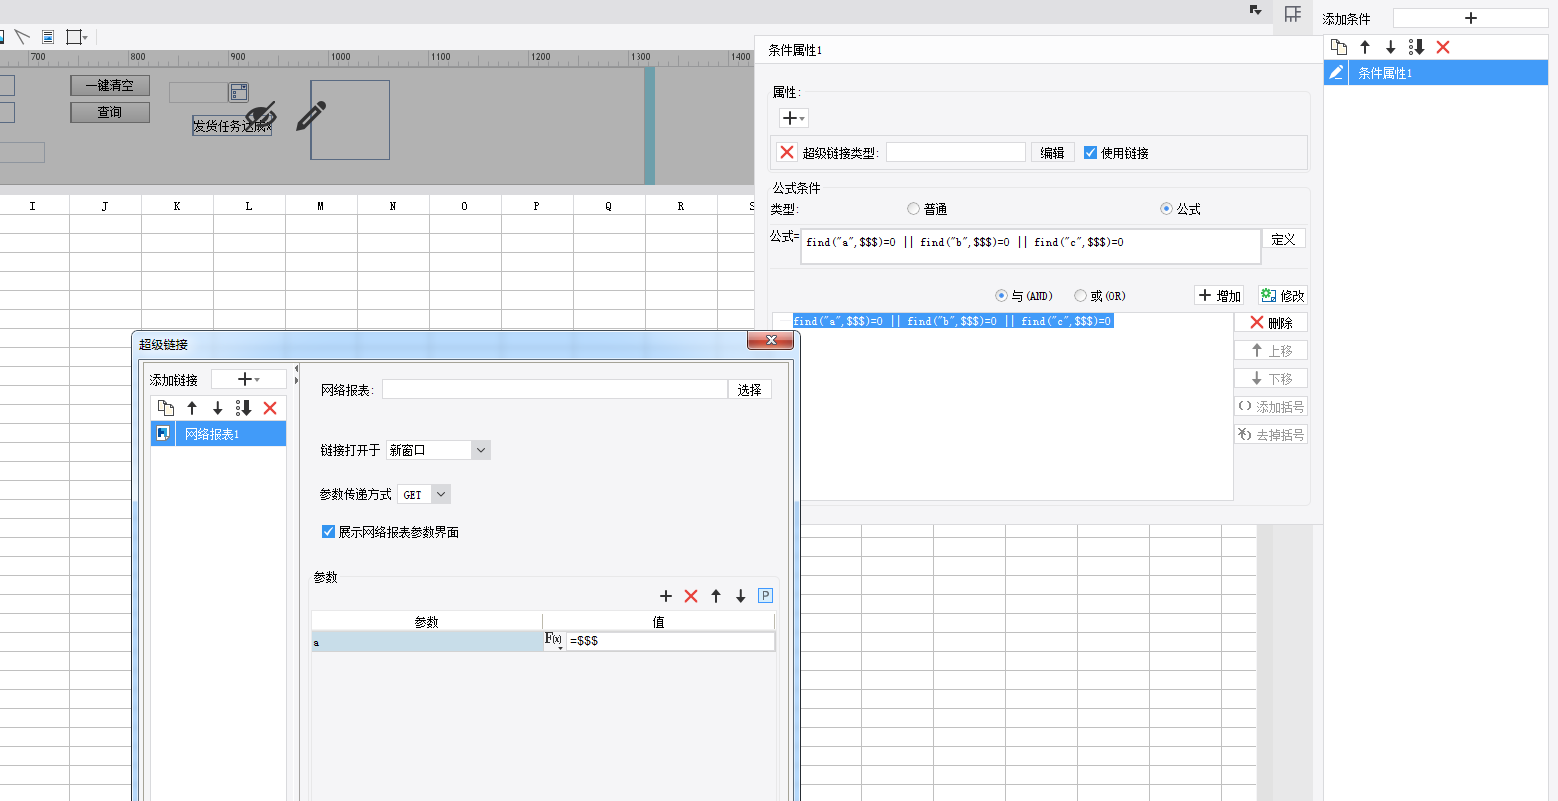Delete the selected condition in the condition list toolbar
The image size is (1558, 801).
click(1442, 47)
